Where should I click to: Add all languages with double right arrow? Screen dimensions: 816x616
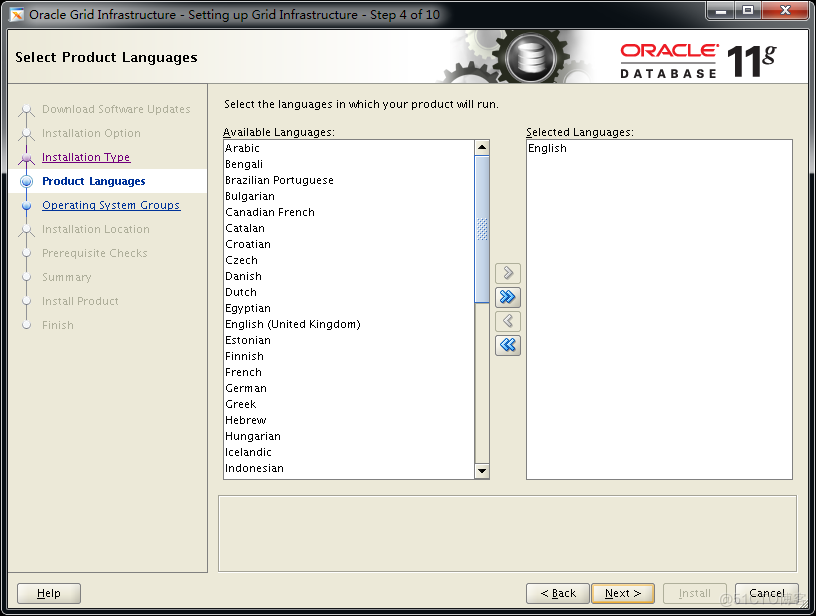(508, 297)
